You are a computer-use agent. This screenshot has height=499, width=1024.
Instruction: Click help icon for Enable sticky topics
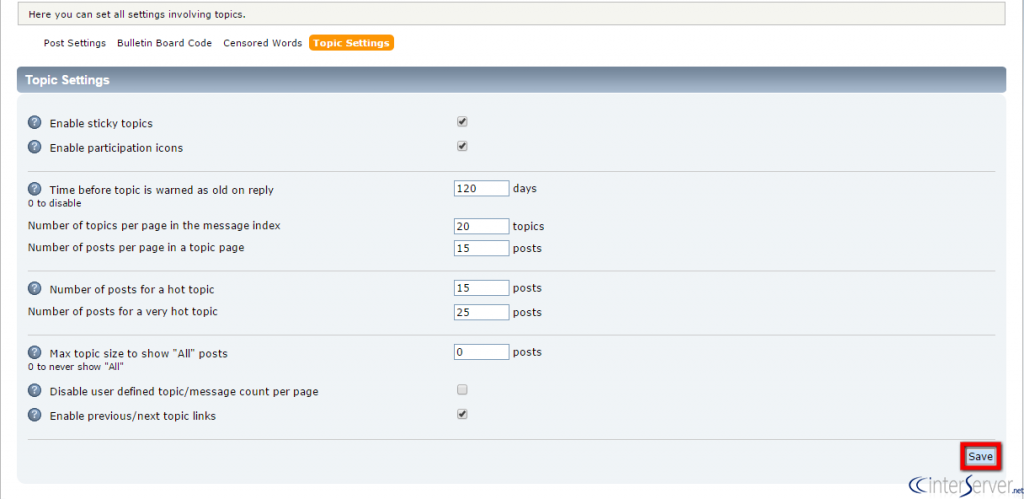[x=35, y=122]
